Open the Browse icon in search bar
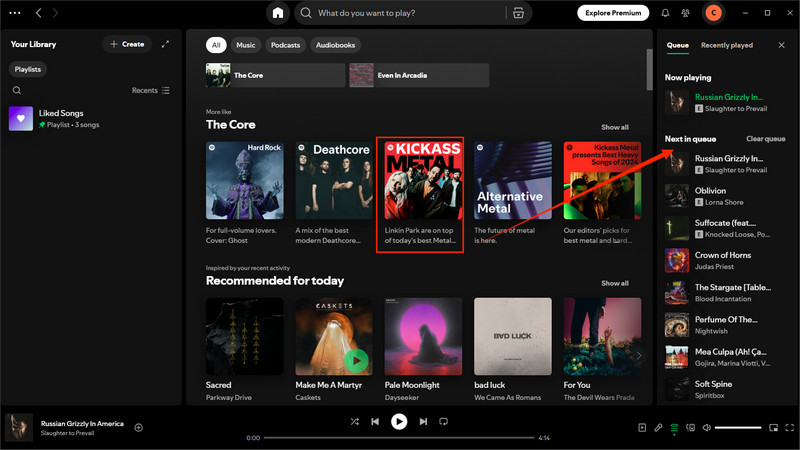This screenshot has height=450, width=800. [x=518, y=13]
